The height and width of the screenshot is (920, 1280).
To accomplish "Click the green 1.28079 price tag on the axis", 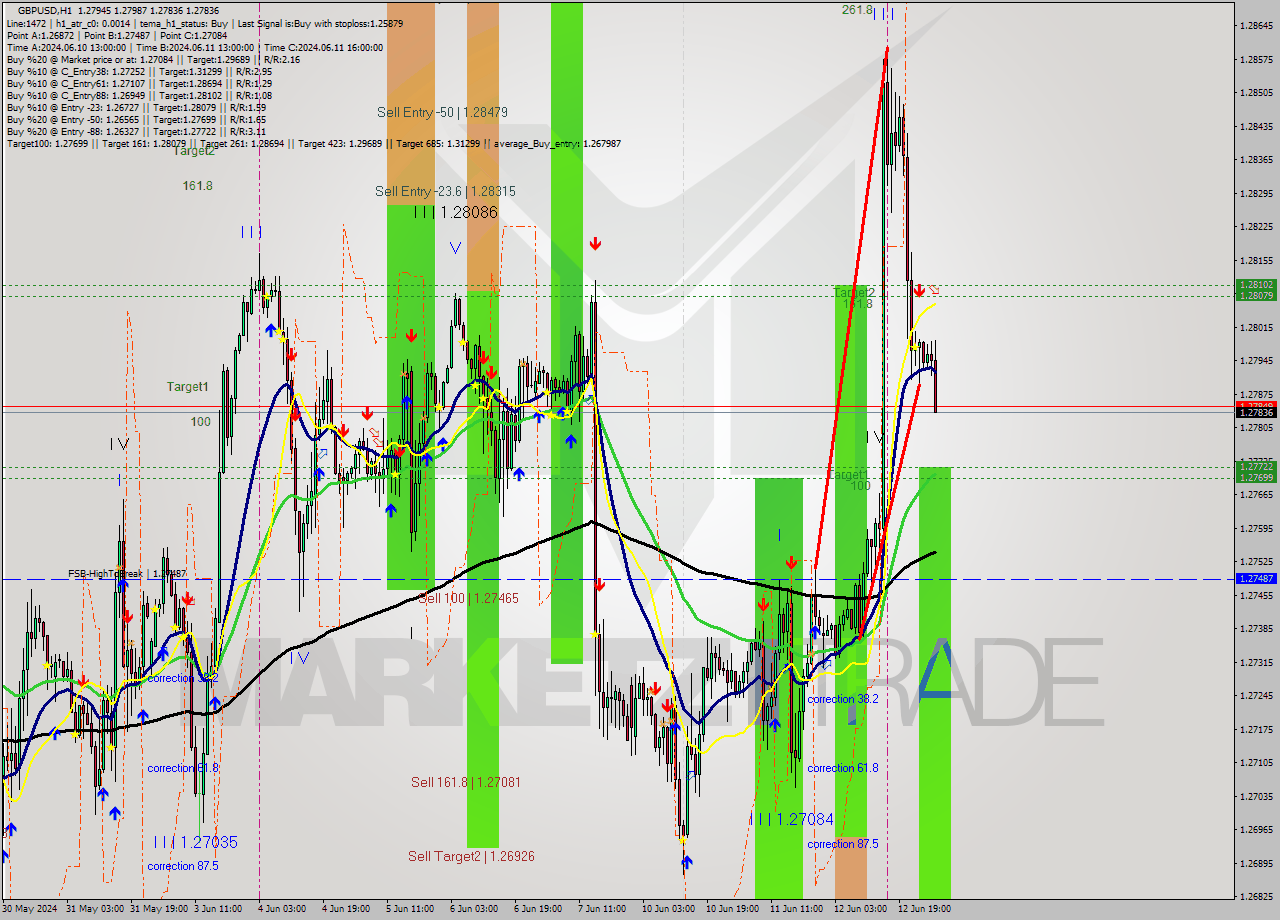I will [x=1256, y=295].
